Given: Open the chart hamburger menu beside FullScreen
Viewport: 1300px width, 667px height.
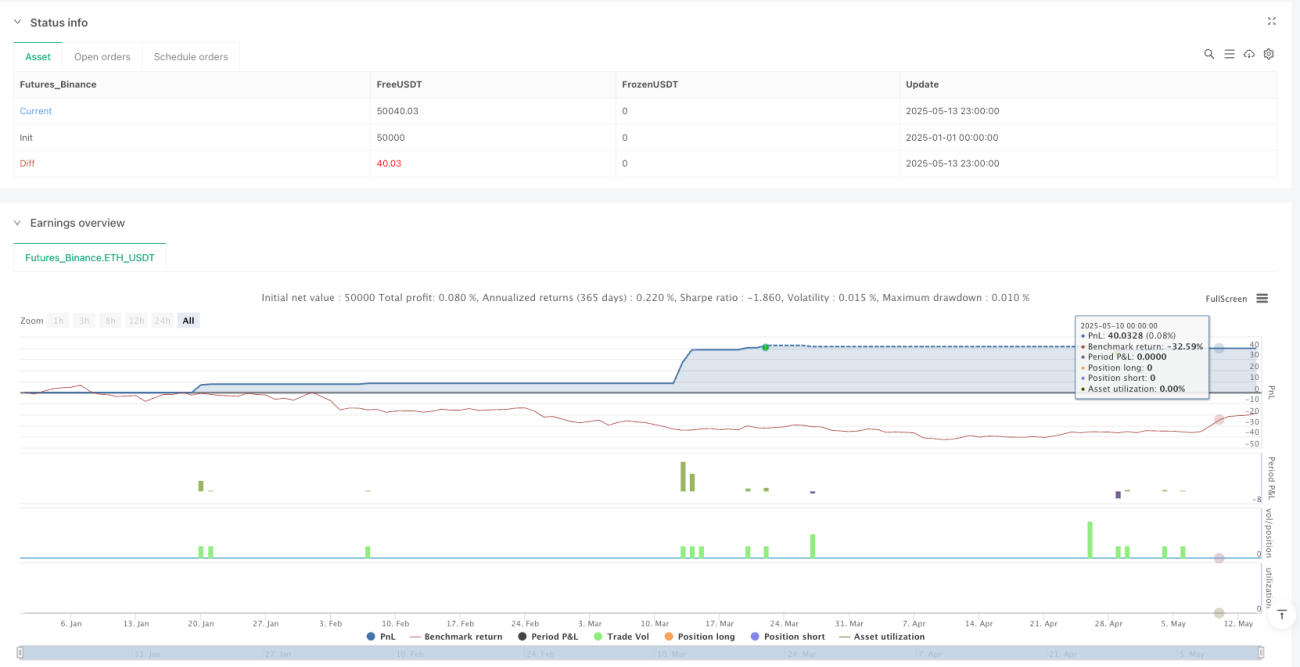Looking at the screenshot, I should coord(1262,298).
